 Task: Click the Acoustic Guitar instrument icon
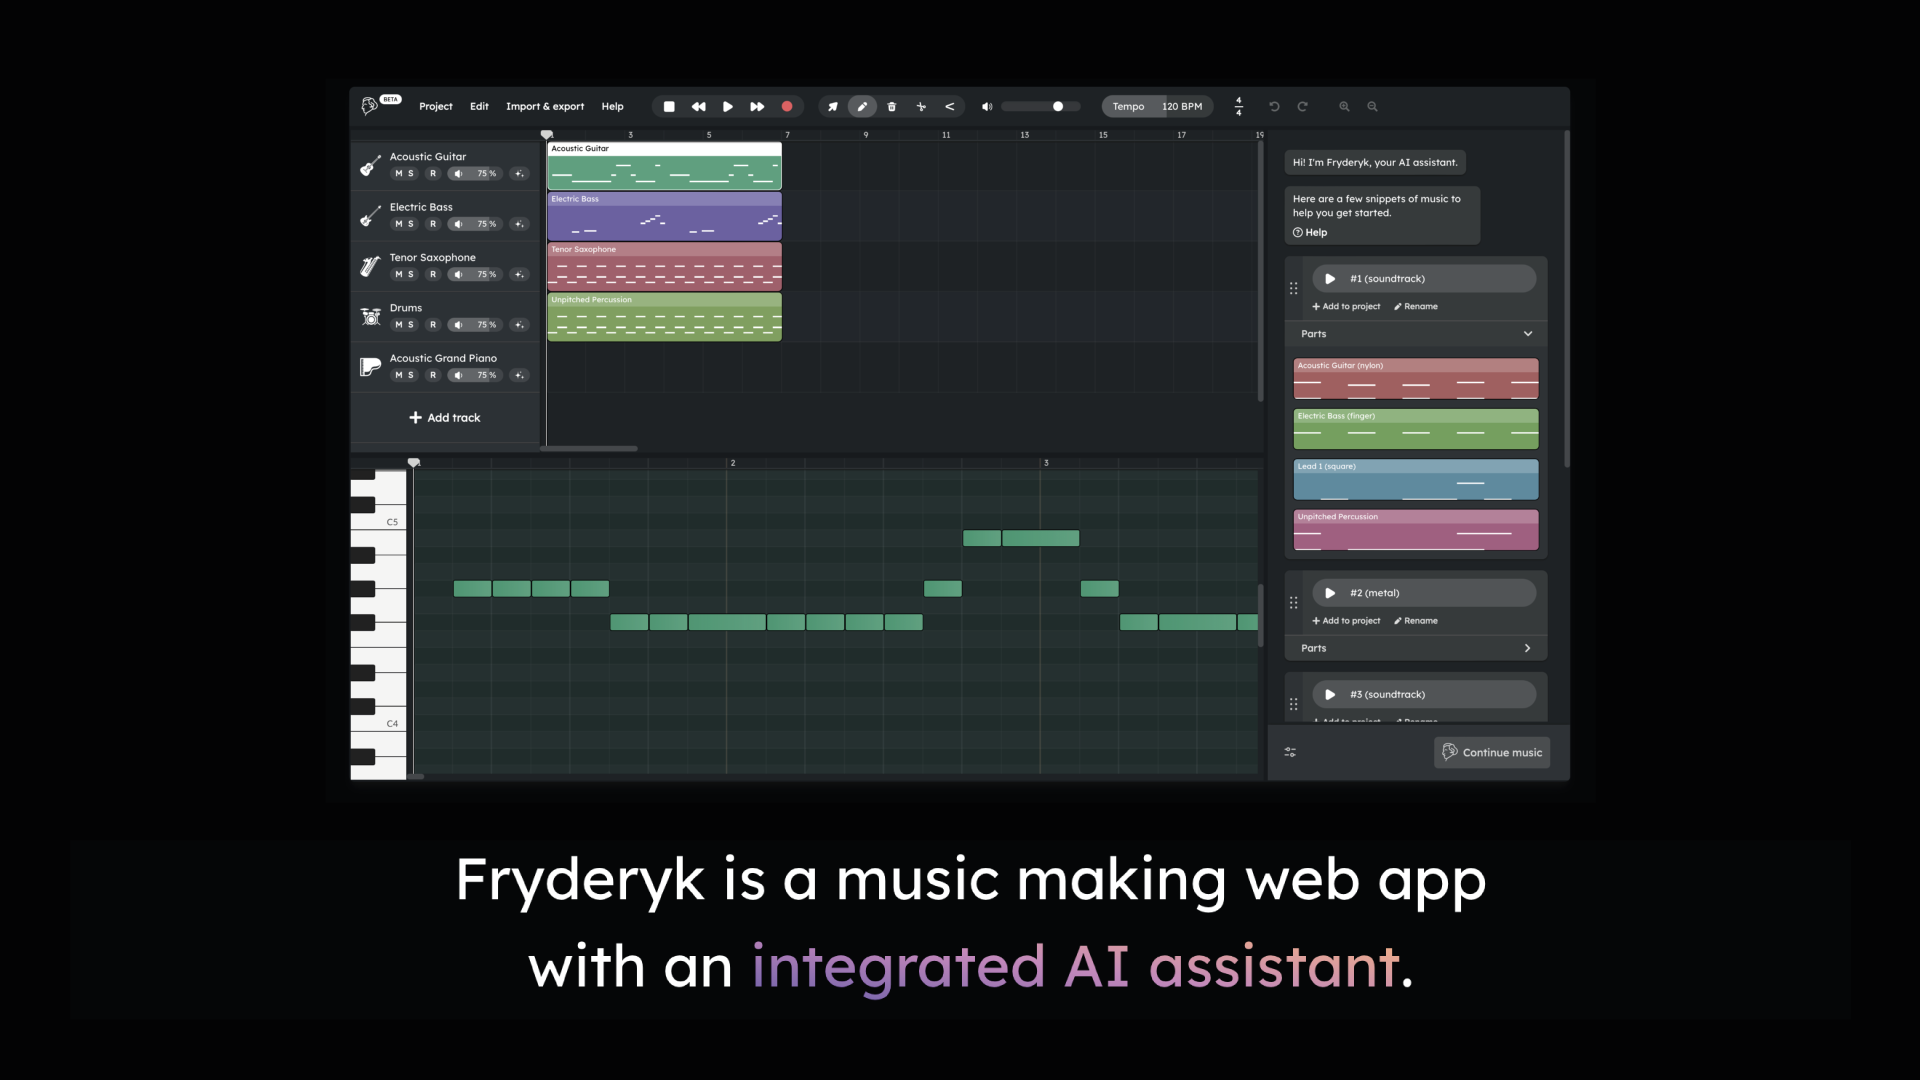[x=368, y=164]
